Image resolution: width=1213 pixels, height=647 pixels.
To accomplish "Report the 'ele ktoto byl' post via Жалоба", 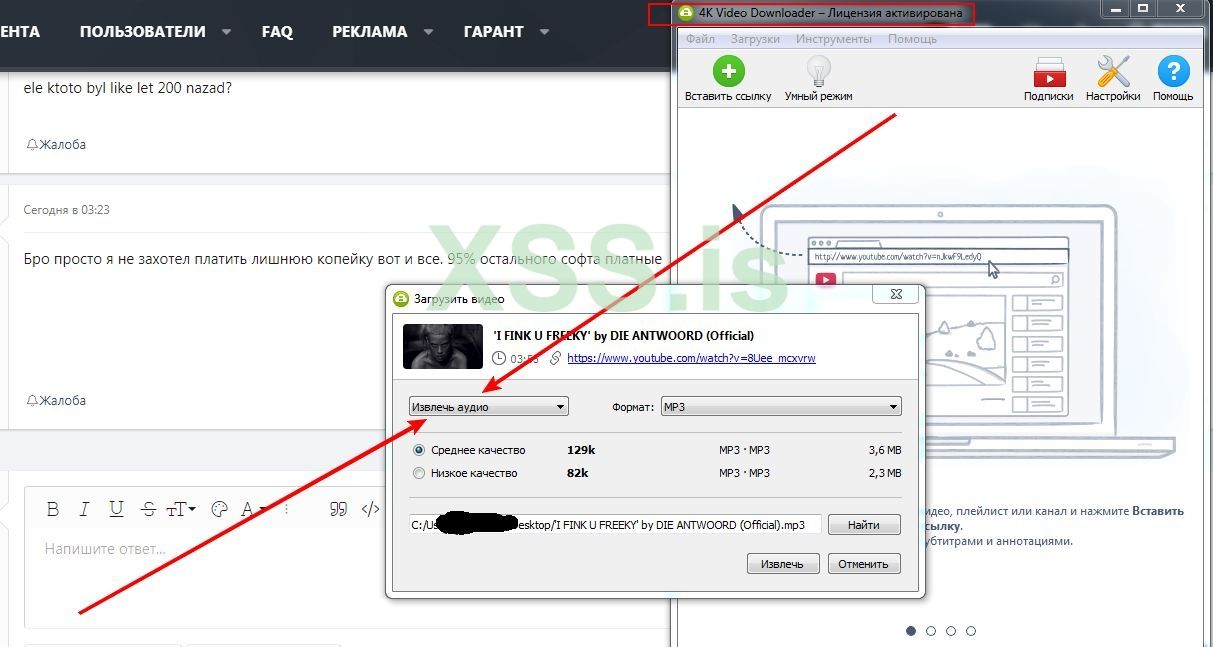I will (56, 144).
